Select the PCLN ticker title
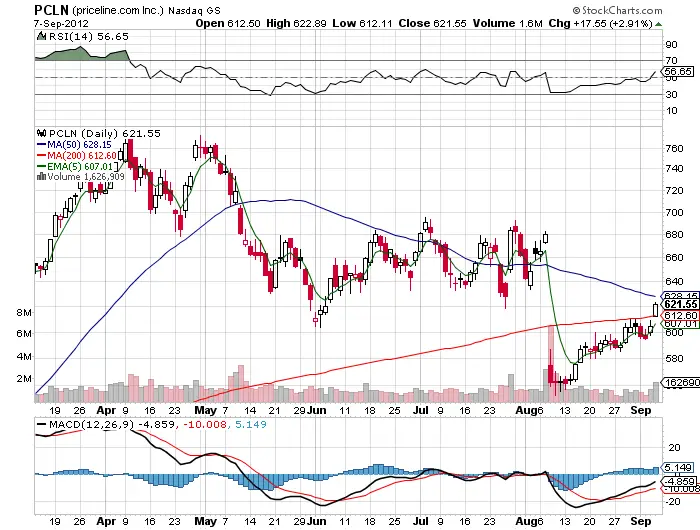The image size is (700, 530). (51, 9)
